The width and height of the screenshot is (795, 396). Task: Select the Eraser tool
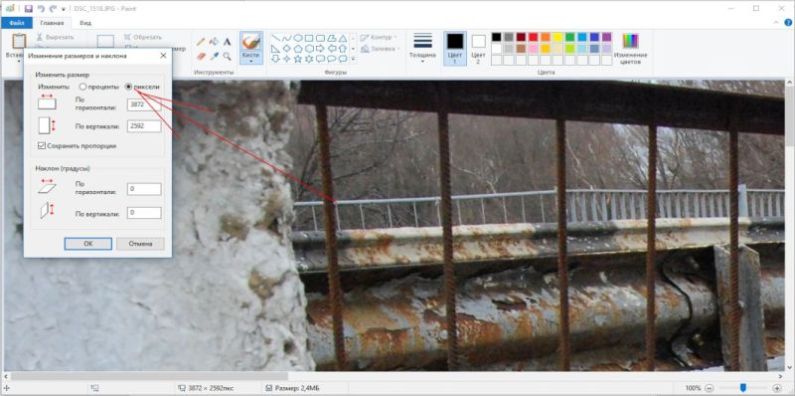(x=201, y=56)
